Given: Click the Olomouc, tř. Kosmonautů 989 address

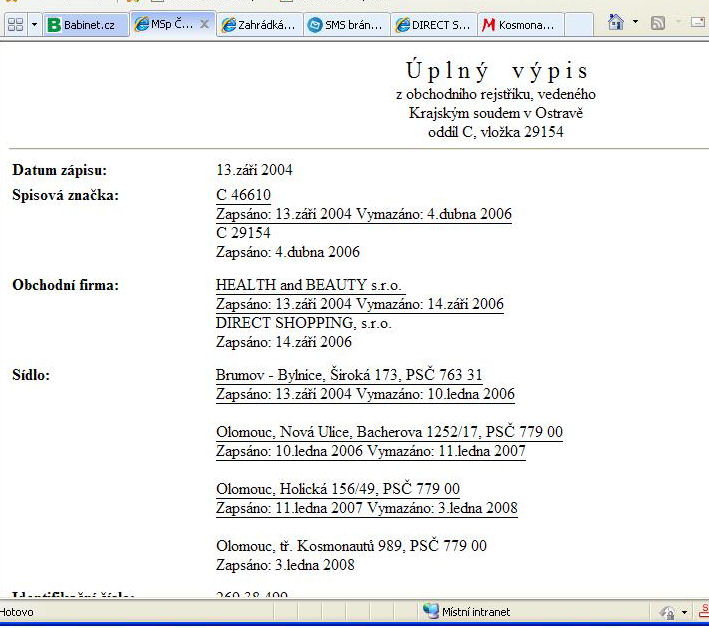Looking at the screenshot, I should 351,546.
